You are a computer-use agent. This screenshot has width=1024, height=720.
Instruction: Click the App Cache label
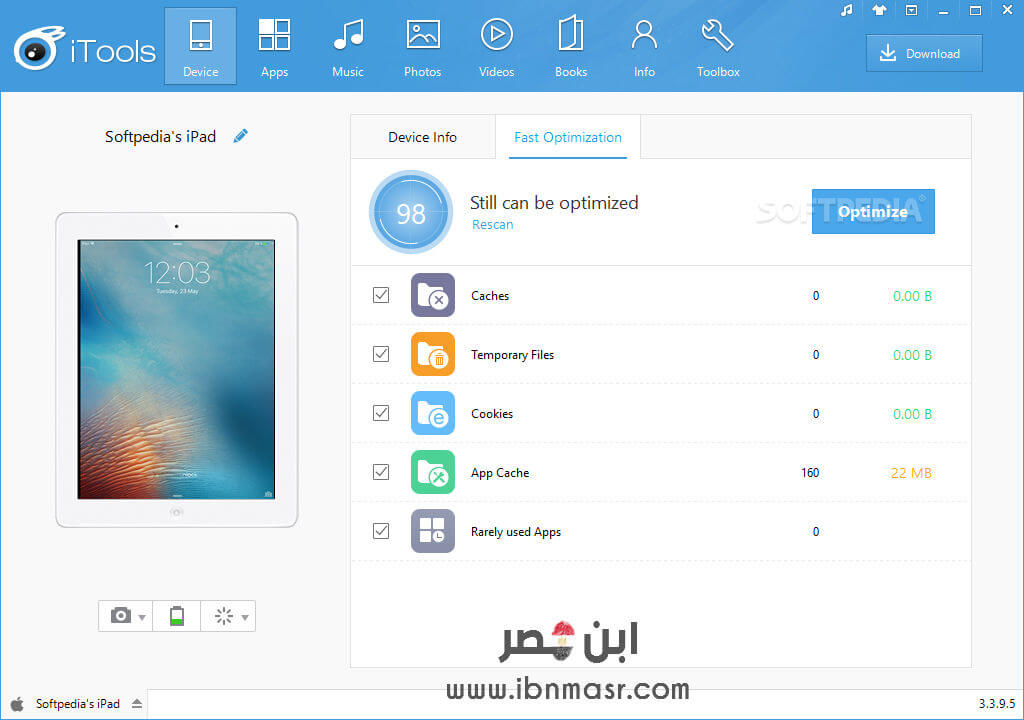pos(500,473)
